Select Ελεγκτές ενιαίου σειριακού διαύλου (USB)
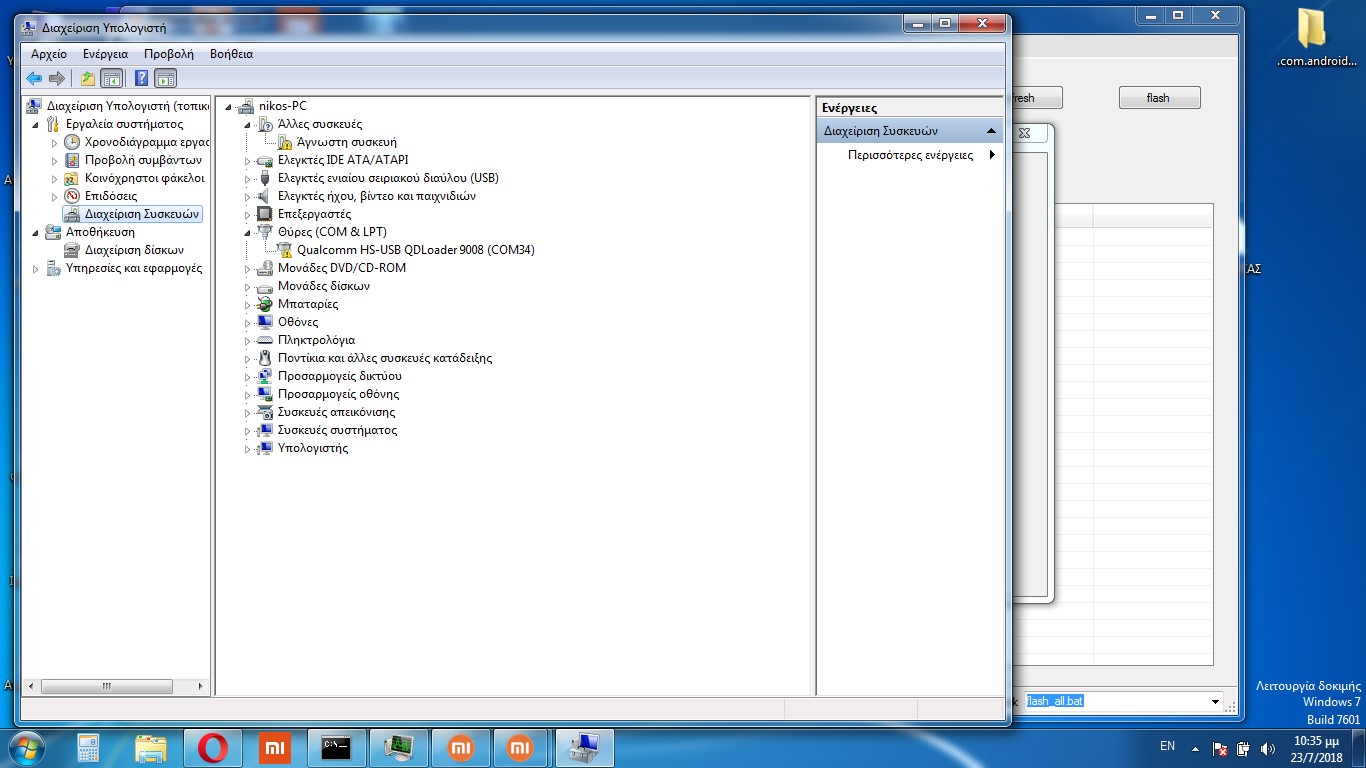 pyautogui.click(x=388, y=178)
